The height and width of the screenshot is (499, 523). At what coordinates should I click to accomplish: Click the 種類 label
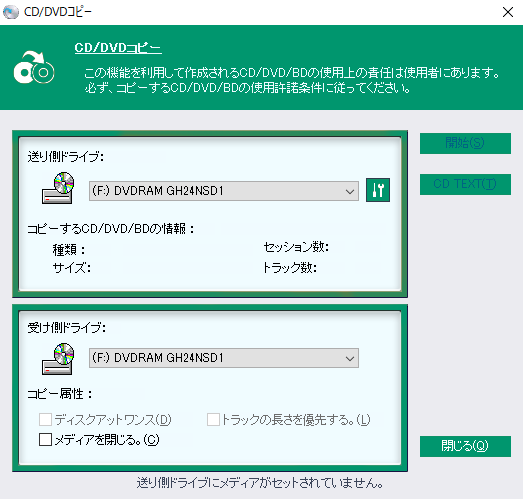pos(69,249)
